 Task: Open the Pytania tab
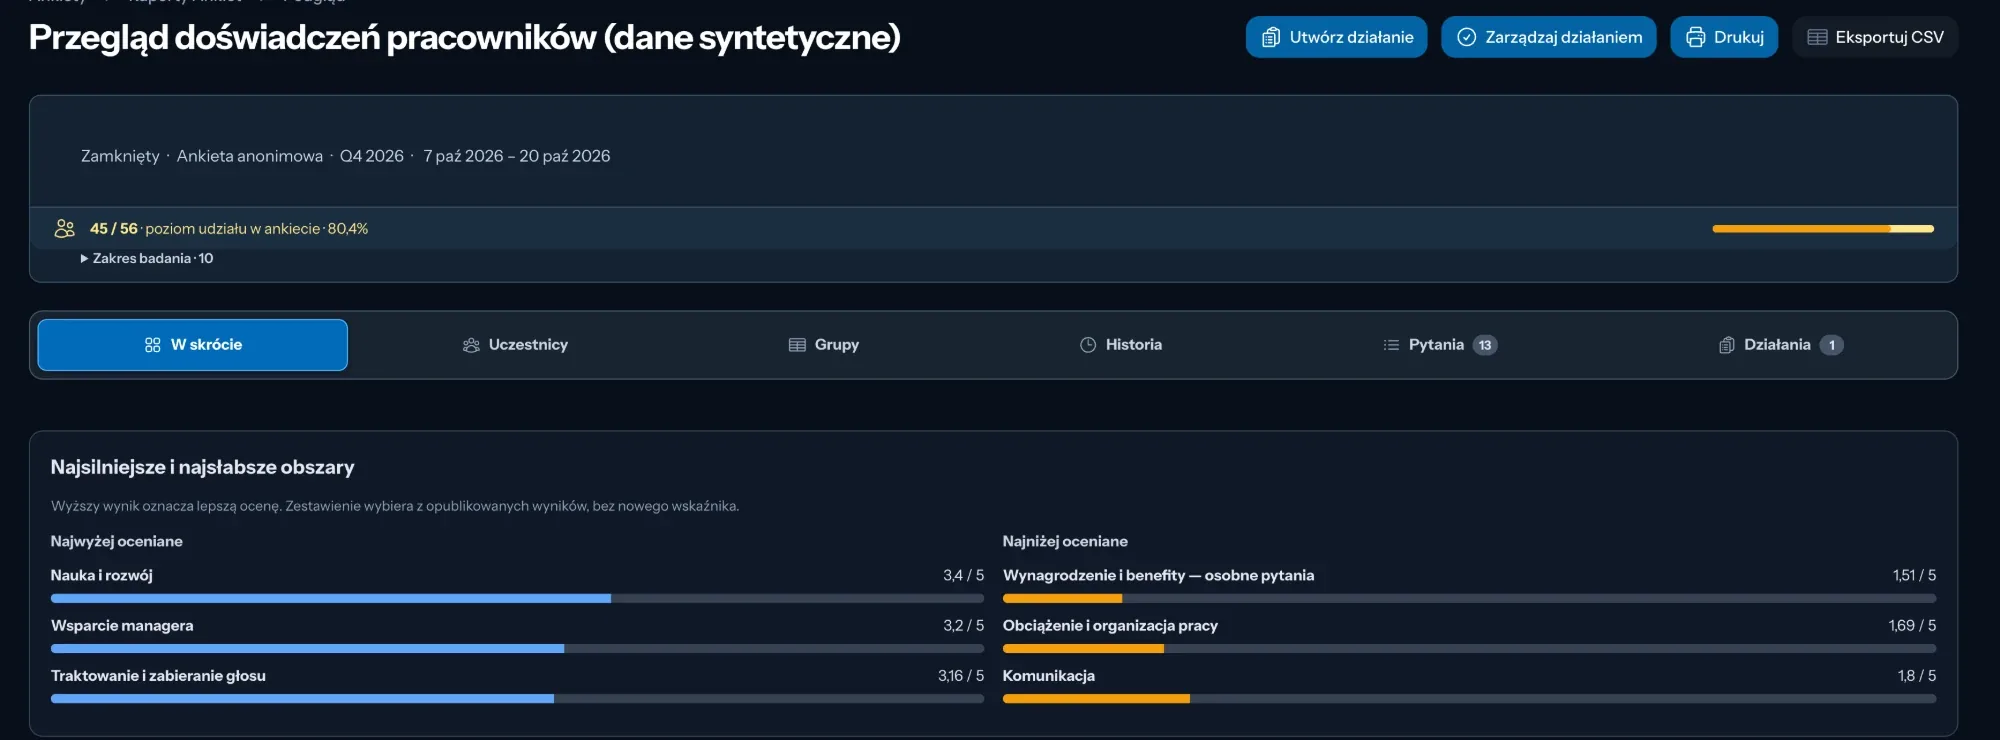pyautogui.click(x=1440, y=345)
